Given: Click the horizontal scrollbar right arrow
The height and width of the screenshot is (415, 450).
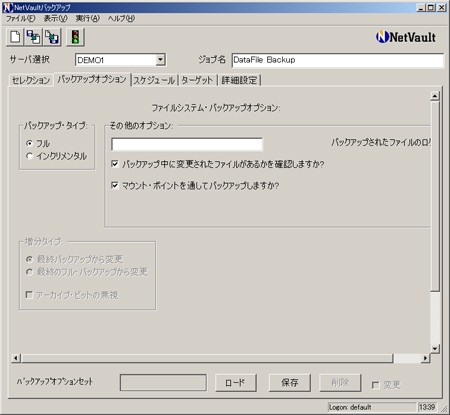Looking at the screenshot, I should (425, 358).
